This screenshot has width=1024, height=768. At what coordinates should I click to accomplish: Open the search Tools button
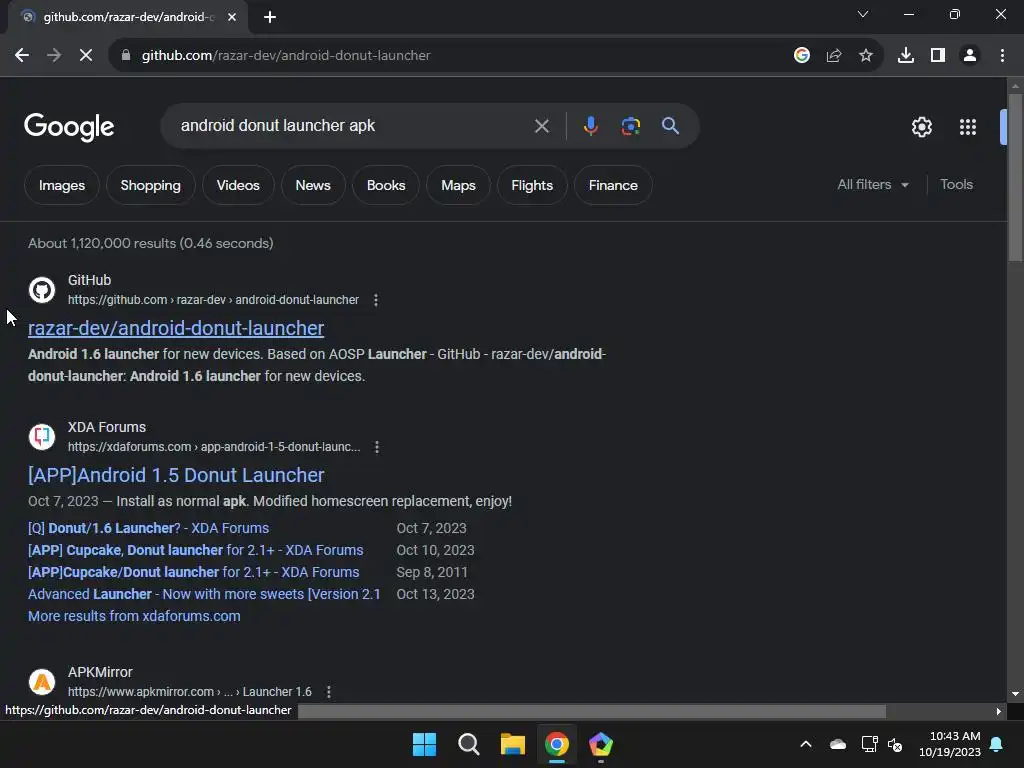point(956,185)
